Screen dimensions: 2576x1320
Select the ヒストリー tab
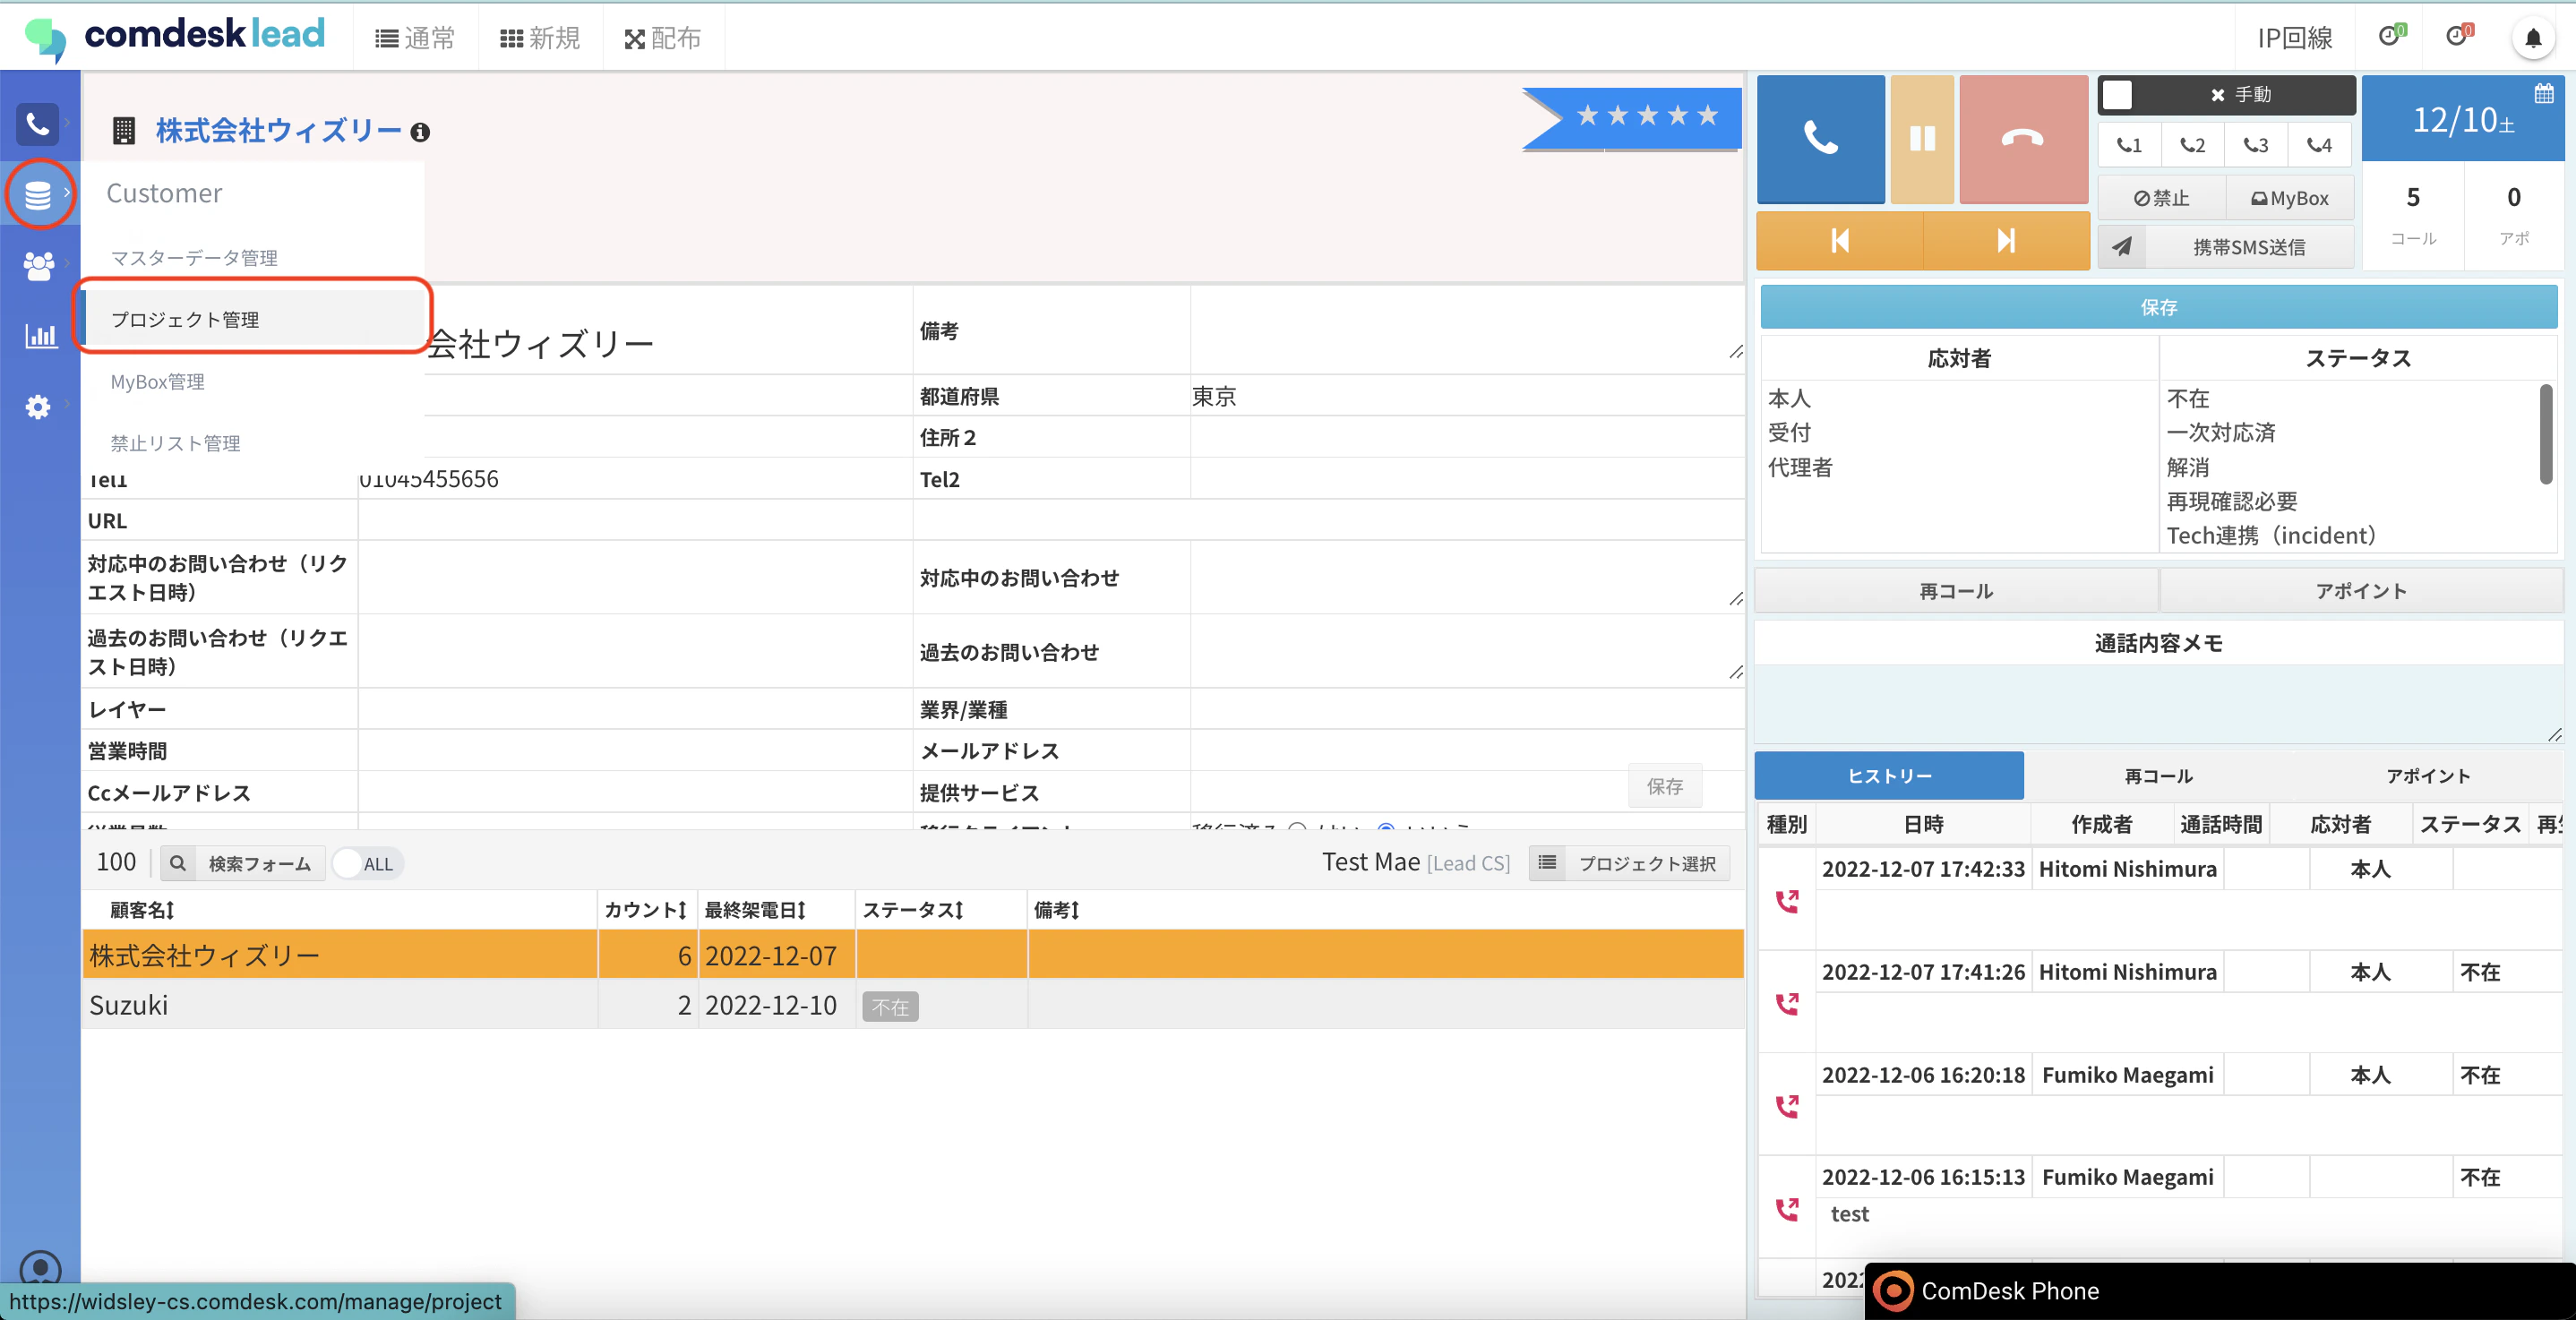tap(1889, 776)
